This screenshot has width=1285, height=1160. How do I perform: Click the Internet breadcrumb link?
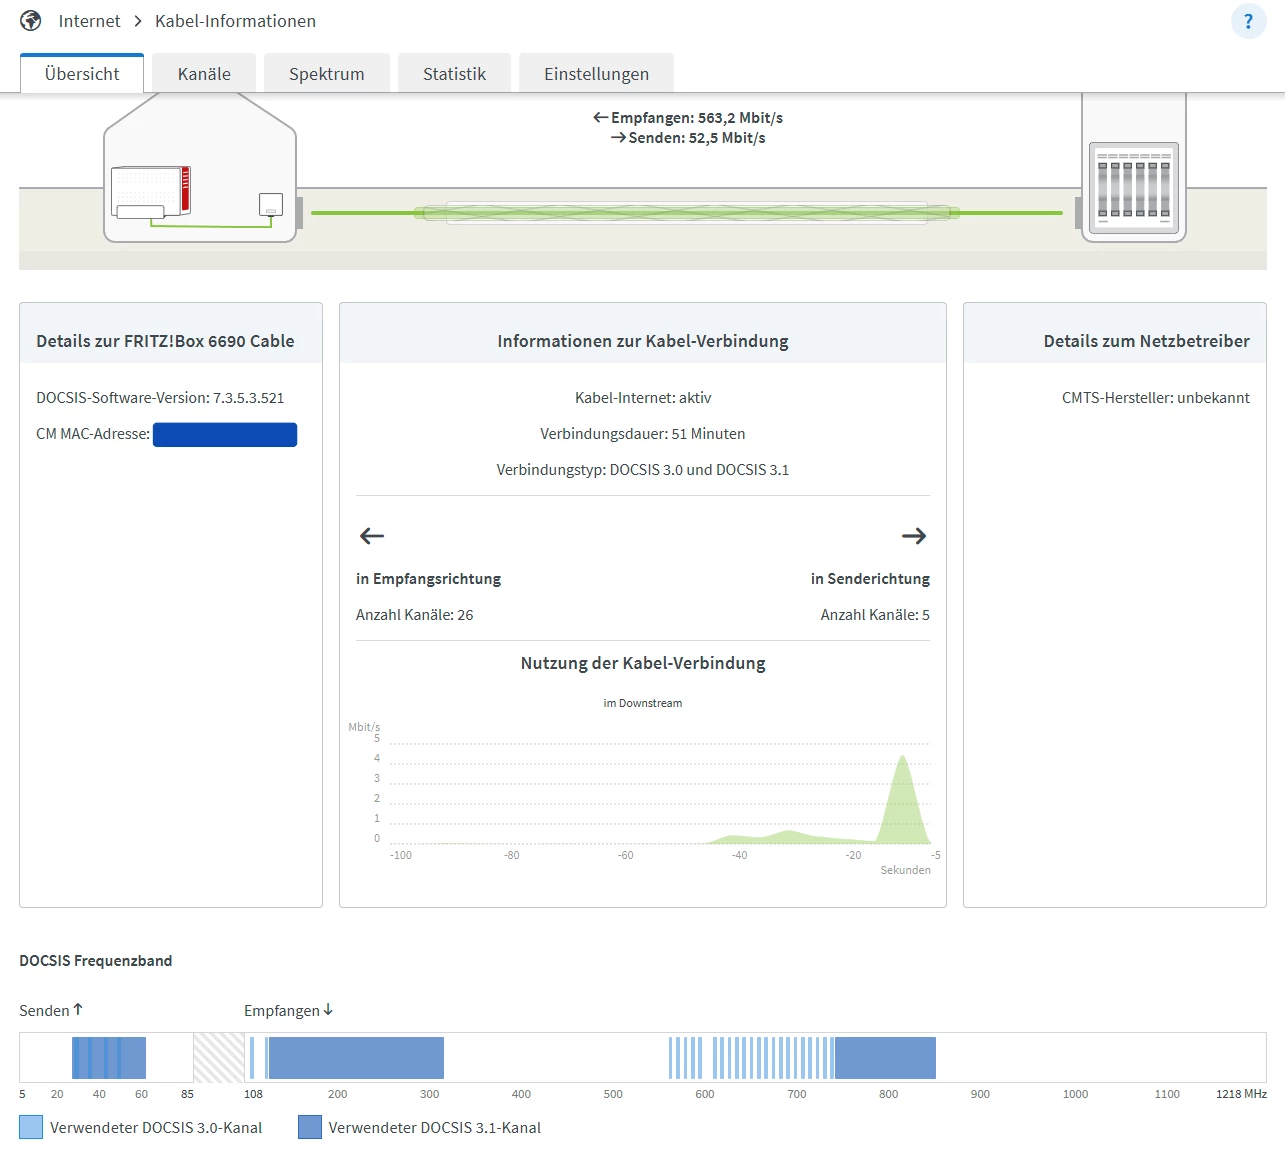89,21
